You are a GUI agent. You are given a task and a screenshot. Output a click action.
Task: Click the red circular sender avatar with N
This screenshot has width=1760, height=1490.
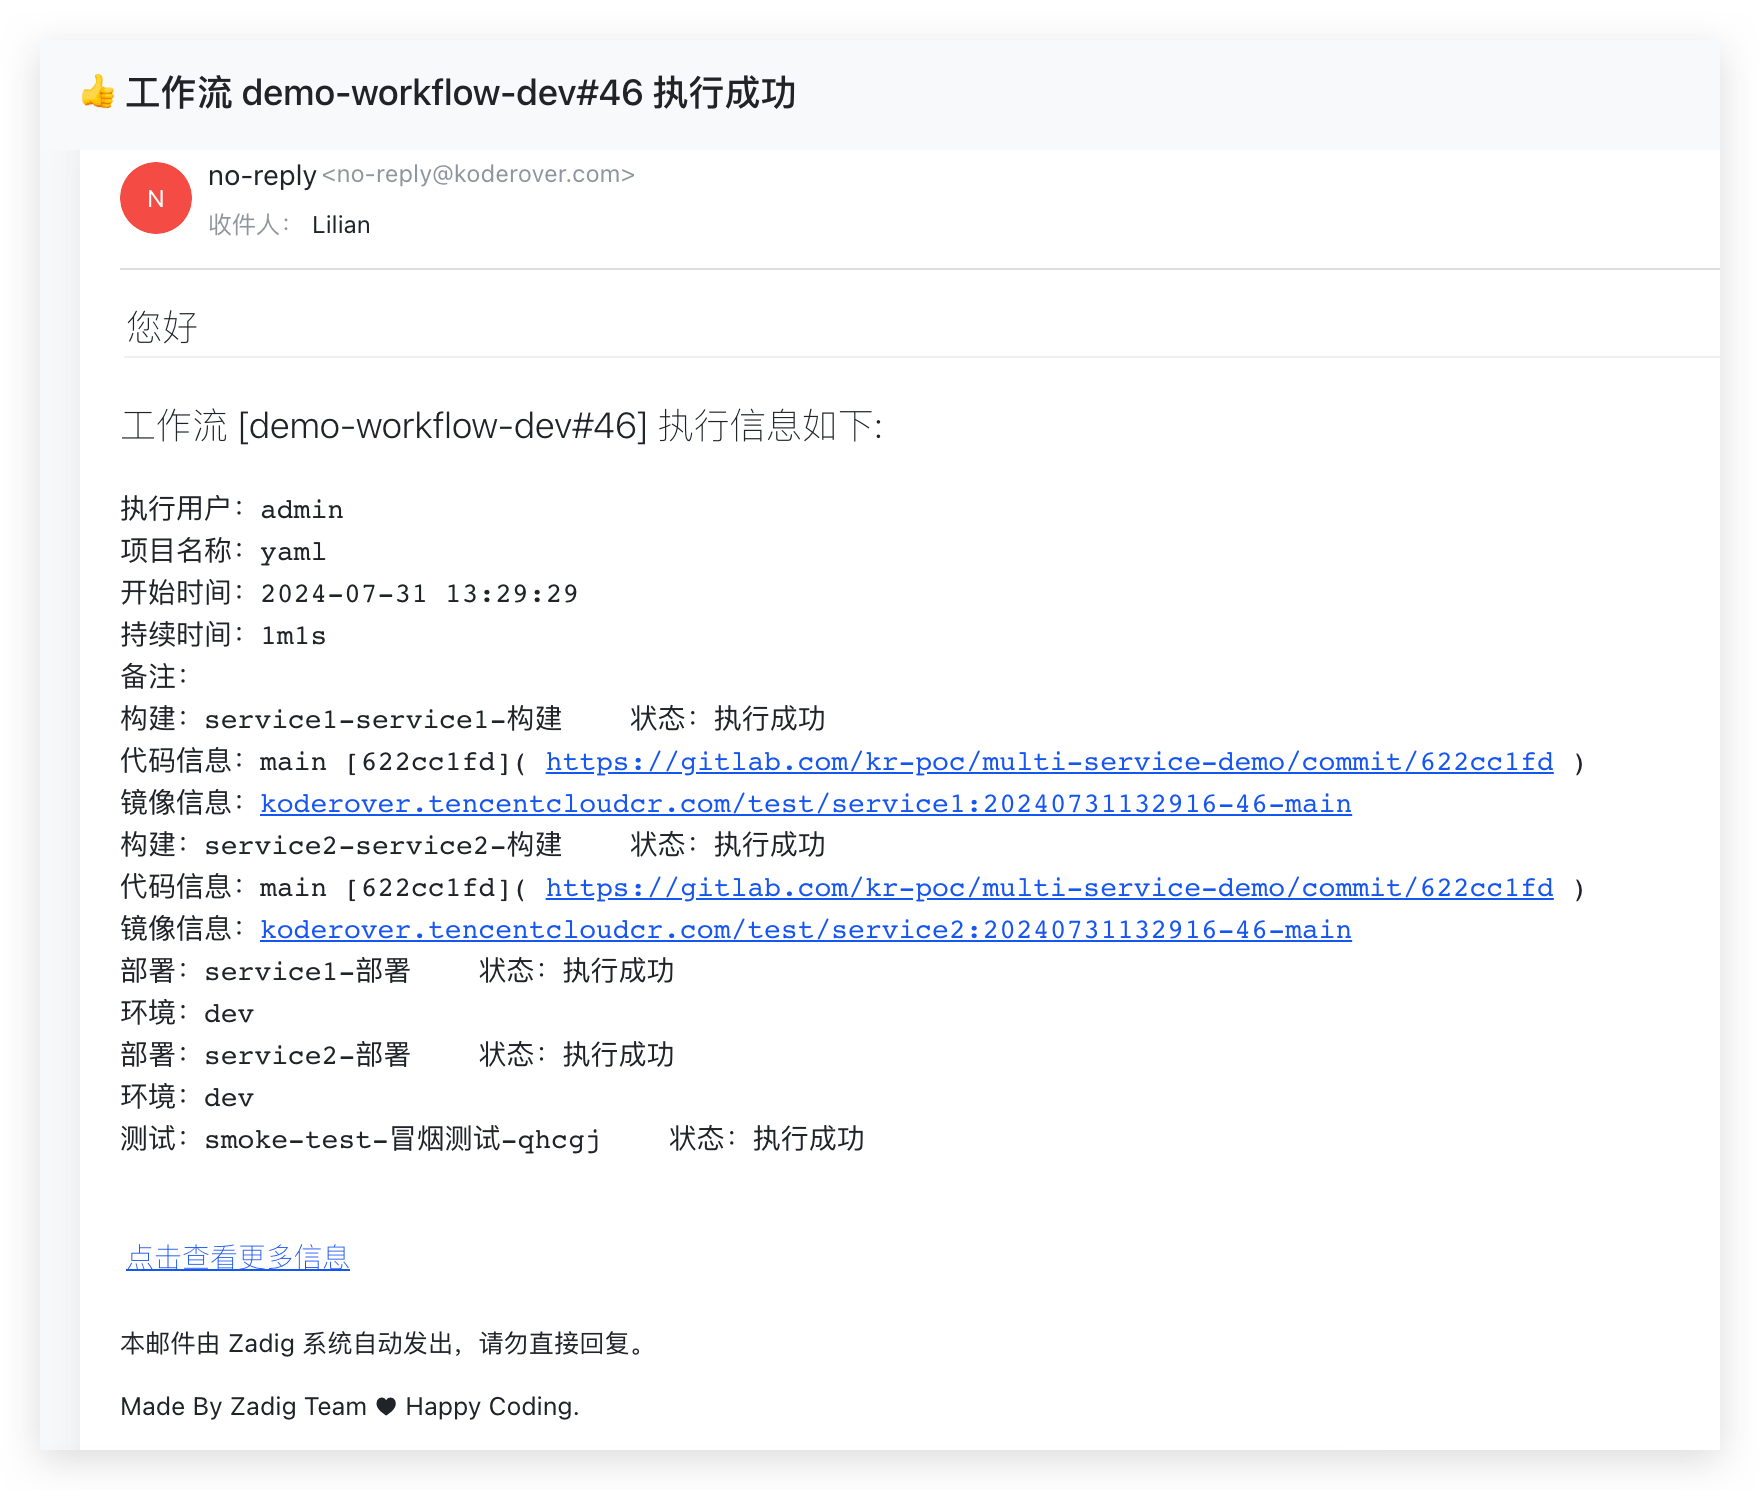tap(155, 198)
